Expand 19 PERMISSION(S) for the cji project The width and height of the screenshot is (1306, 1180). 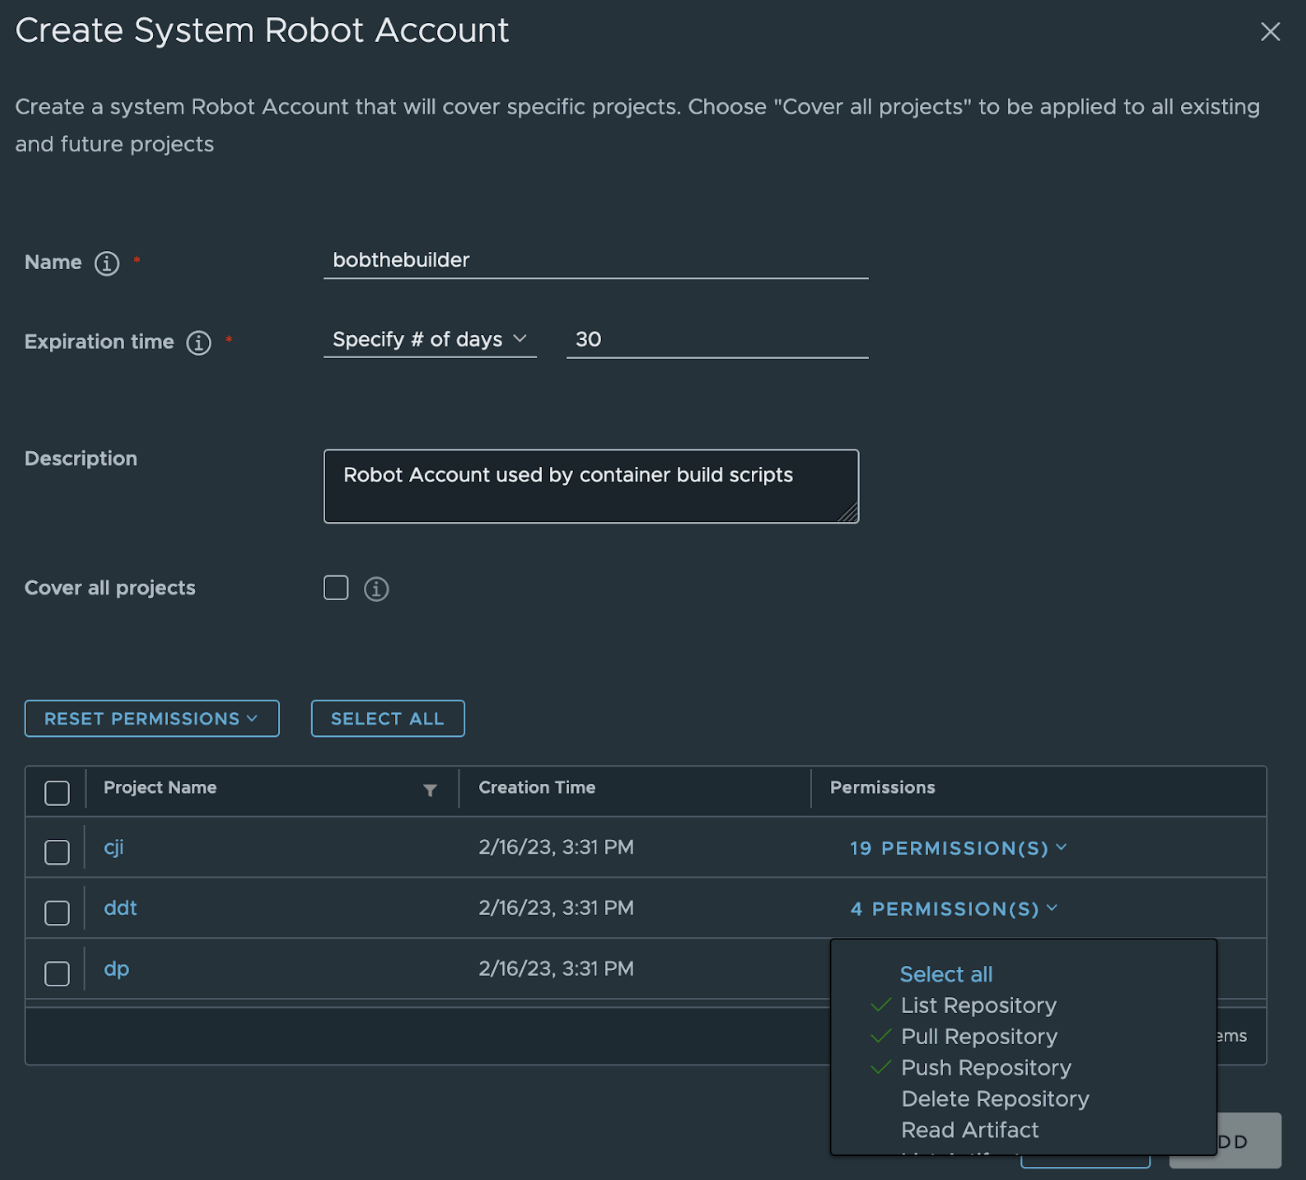point(957,847)
